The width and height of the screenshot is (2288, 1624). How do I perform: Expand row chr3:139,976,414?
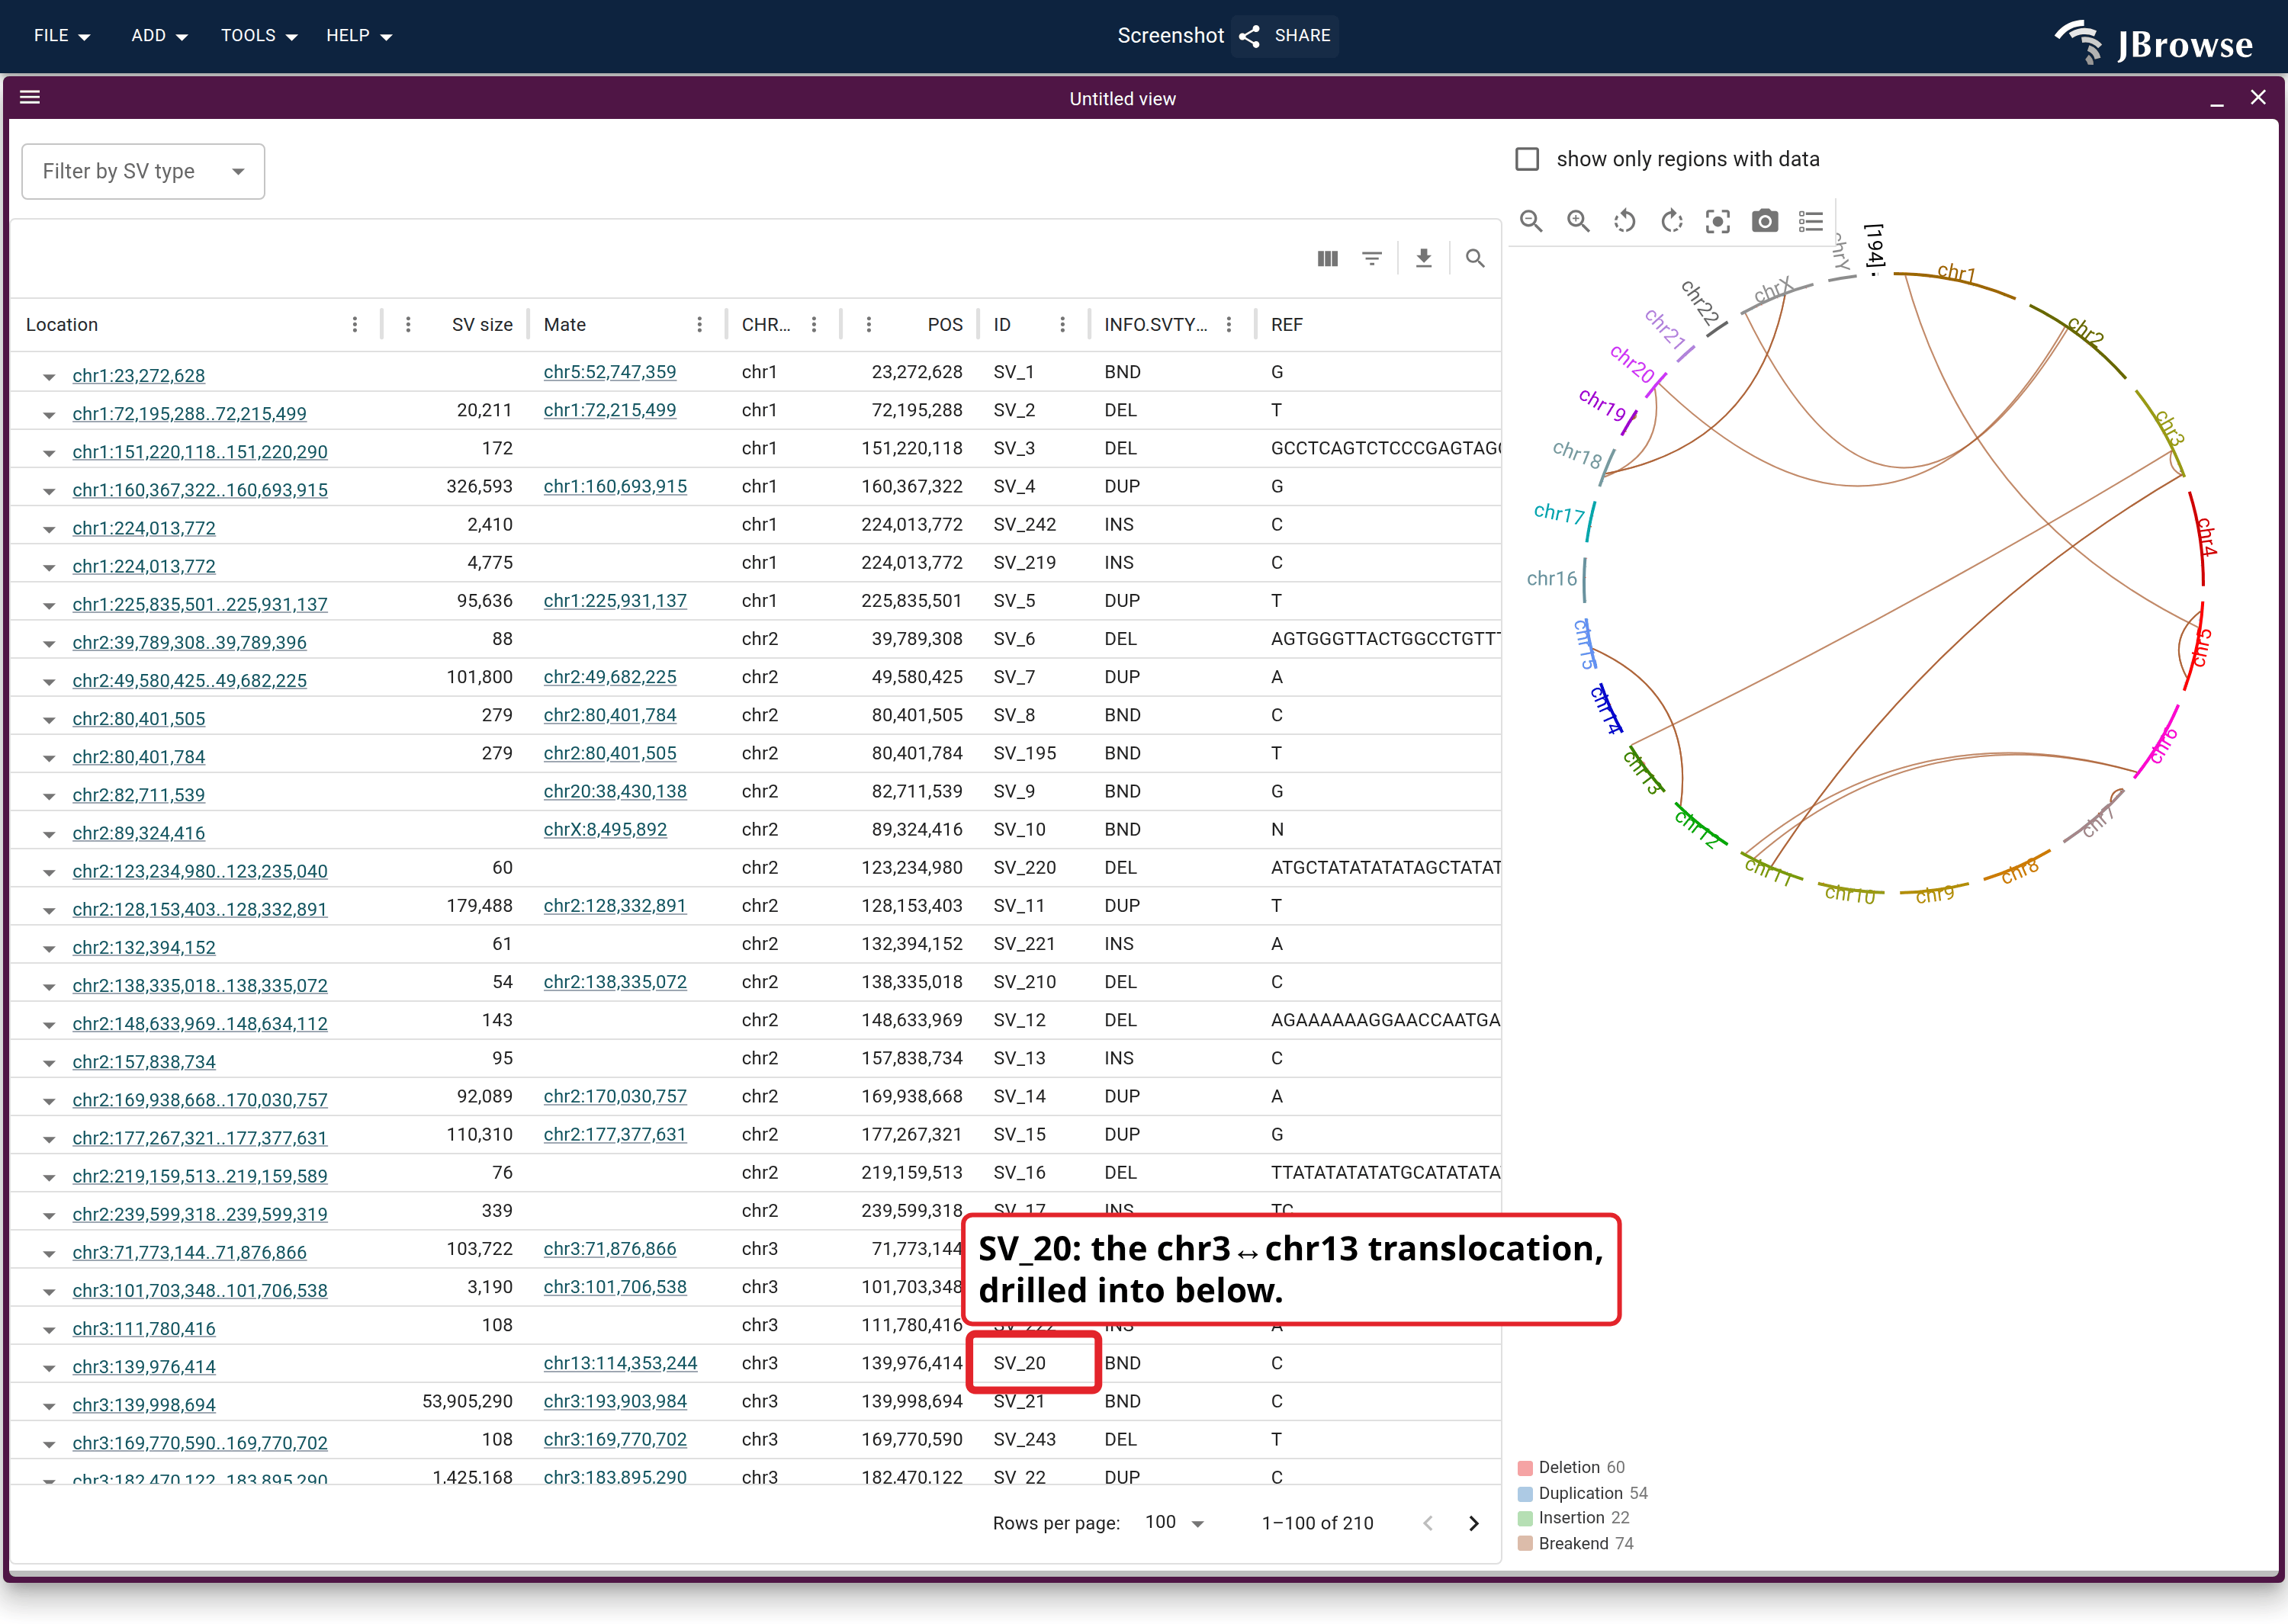click(49, 1368)
